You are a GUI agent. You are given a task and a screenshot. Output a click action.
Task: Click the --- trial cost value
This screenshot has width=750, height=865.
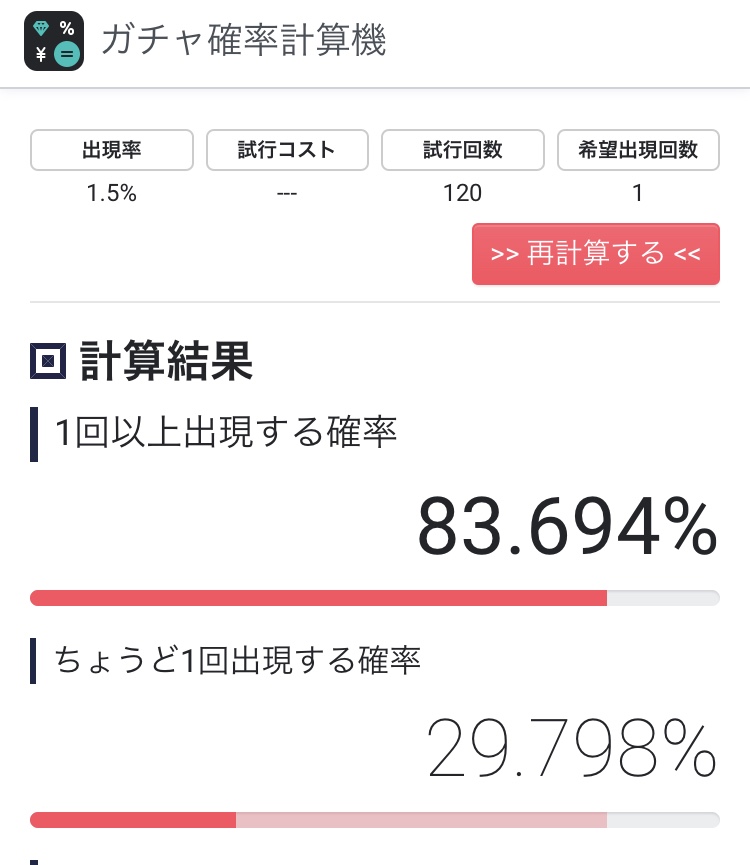(287, 193)
